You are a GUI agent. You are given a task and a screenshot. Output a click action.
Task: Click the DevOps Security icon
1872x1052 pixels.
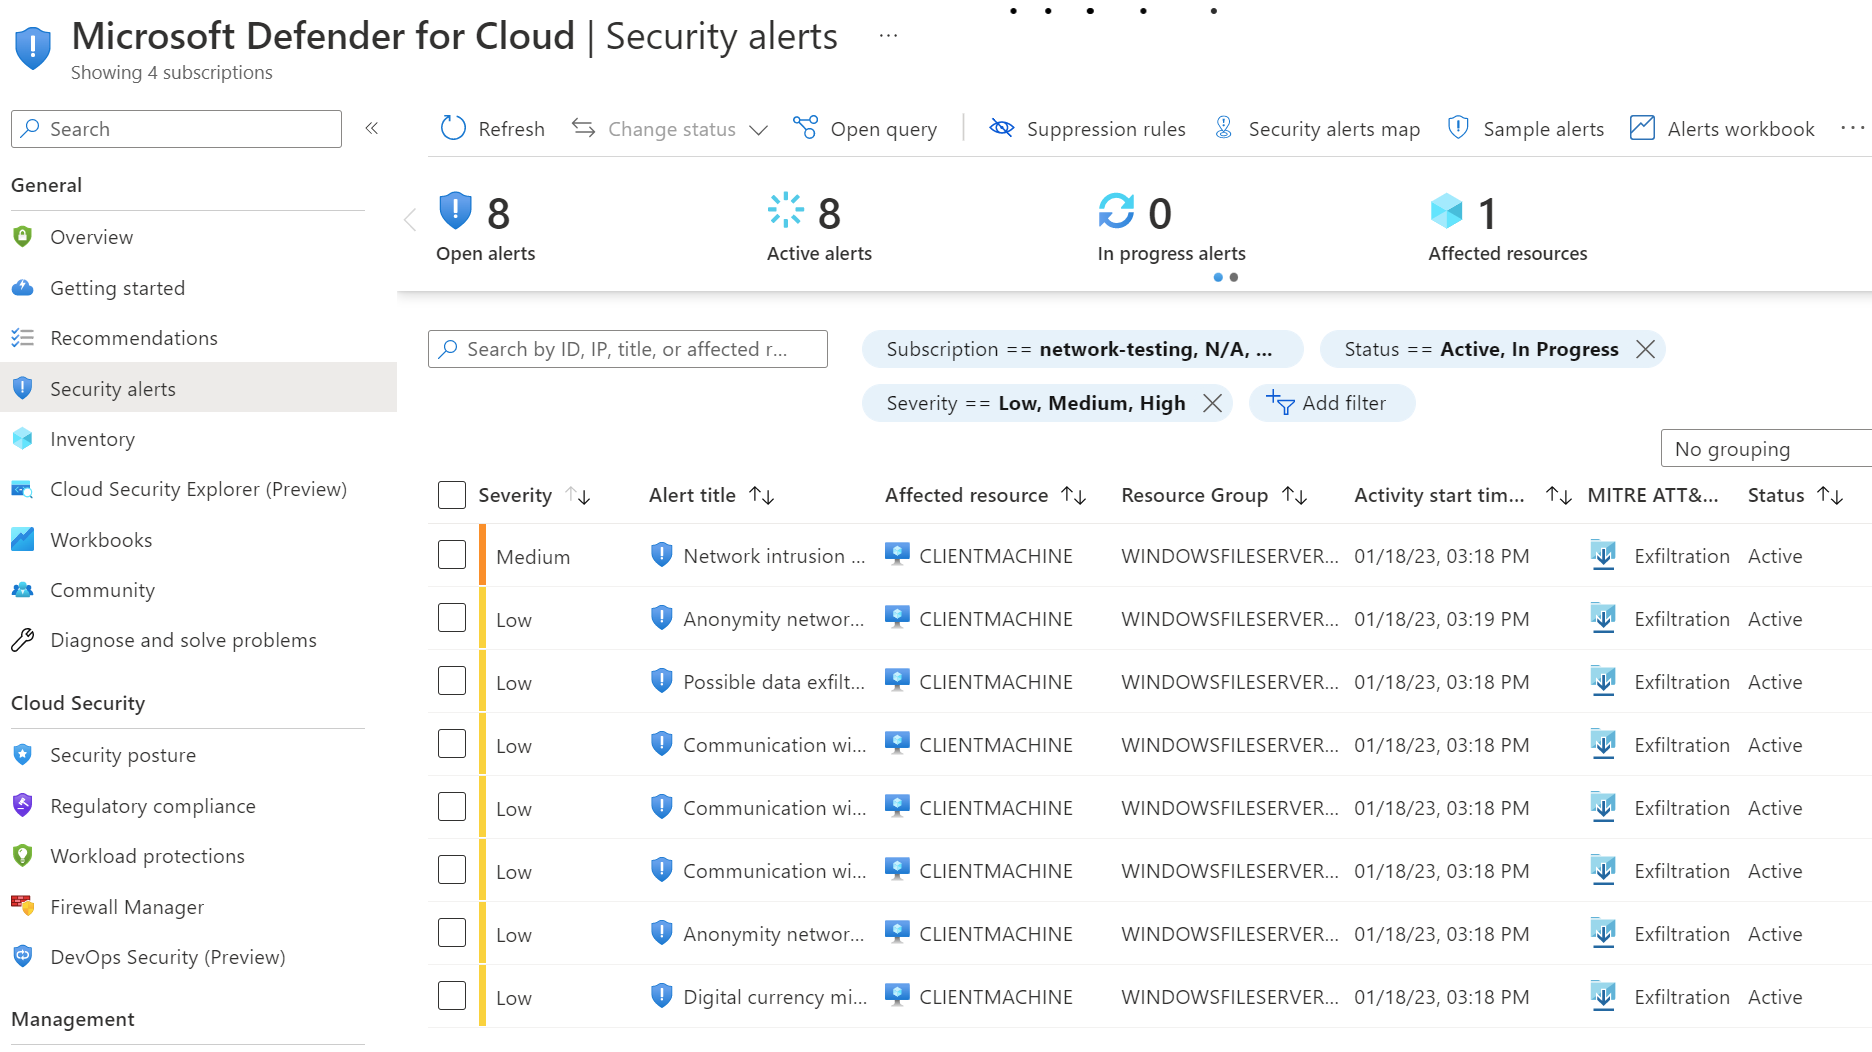coord(22,957)
